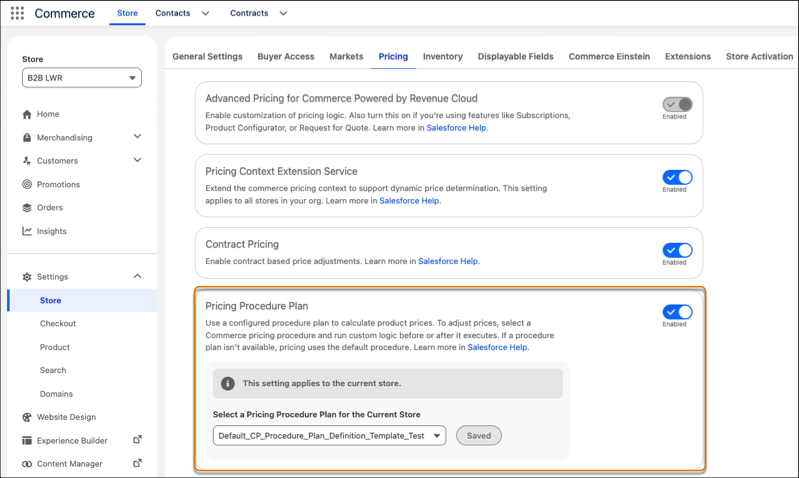Click the Saved button
This screenshot has width=799, height=478.
pos(479,436)
